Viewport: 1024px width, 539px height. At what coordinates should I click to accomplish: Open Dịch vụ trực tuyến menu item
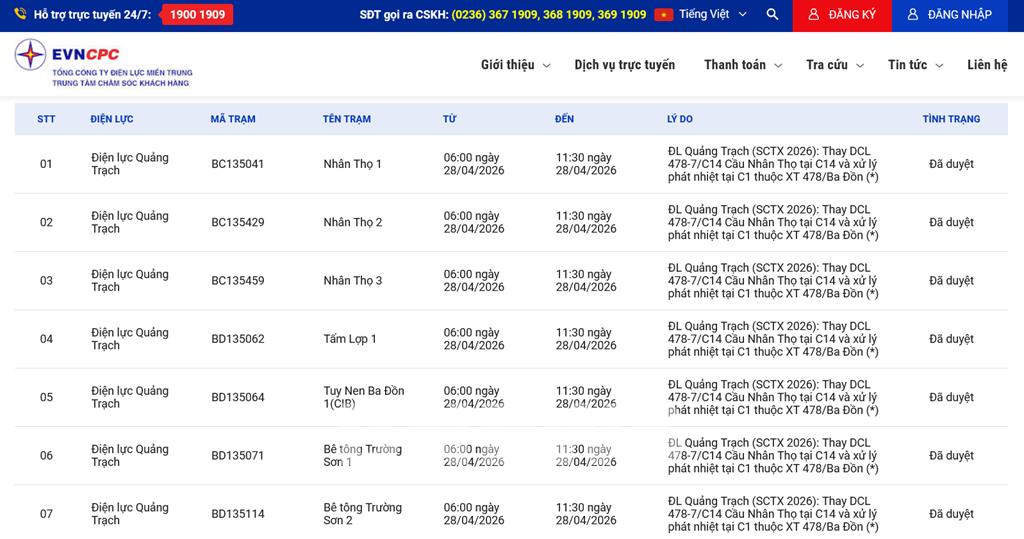[624, 65]
